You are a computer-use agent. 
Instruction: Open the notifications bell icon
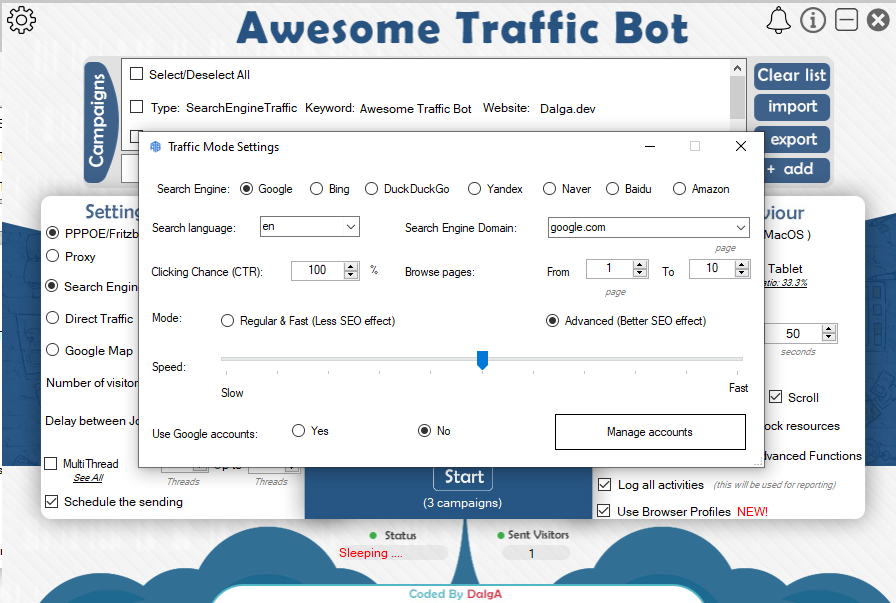tap(778, 21)
